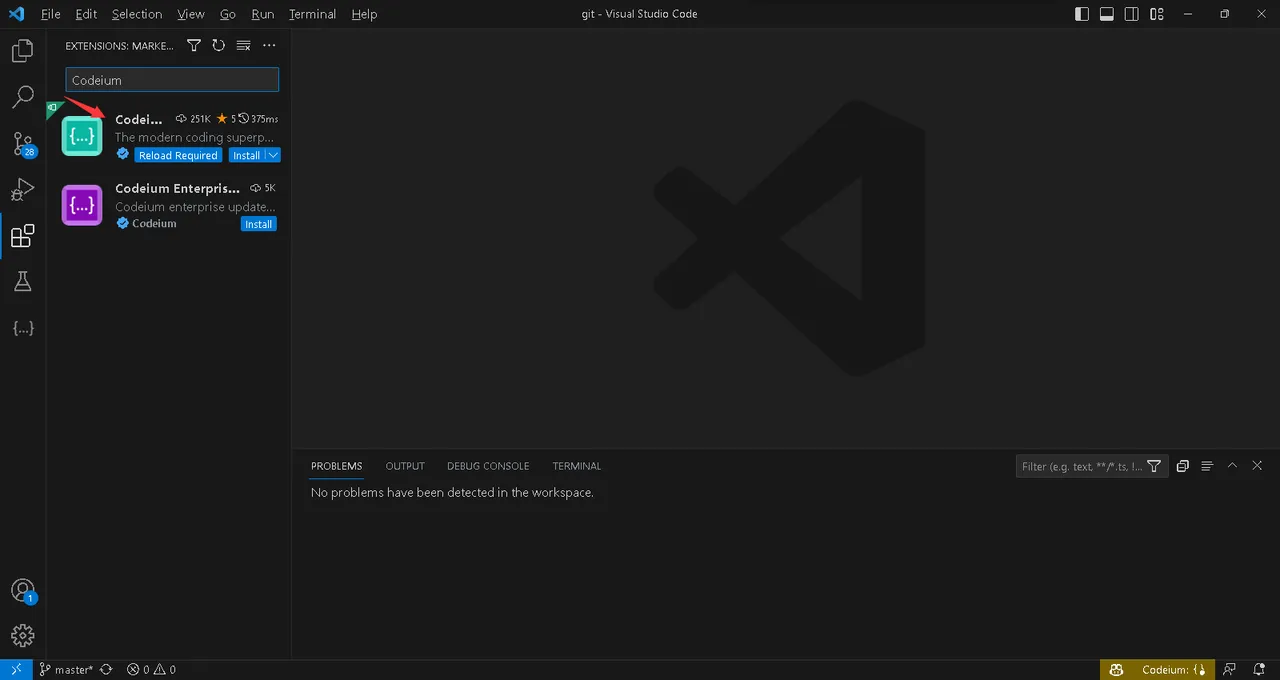Open Source Control view with 28 badge
The image size is (1280, 680).
(x=22, y=143)
